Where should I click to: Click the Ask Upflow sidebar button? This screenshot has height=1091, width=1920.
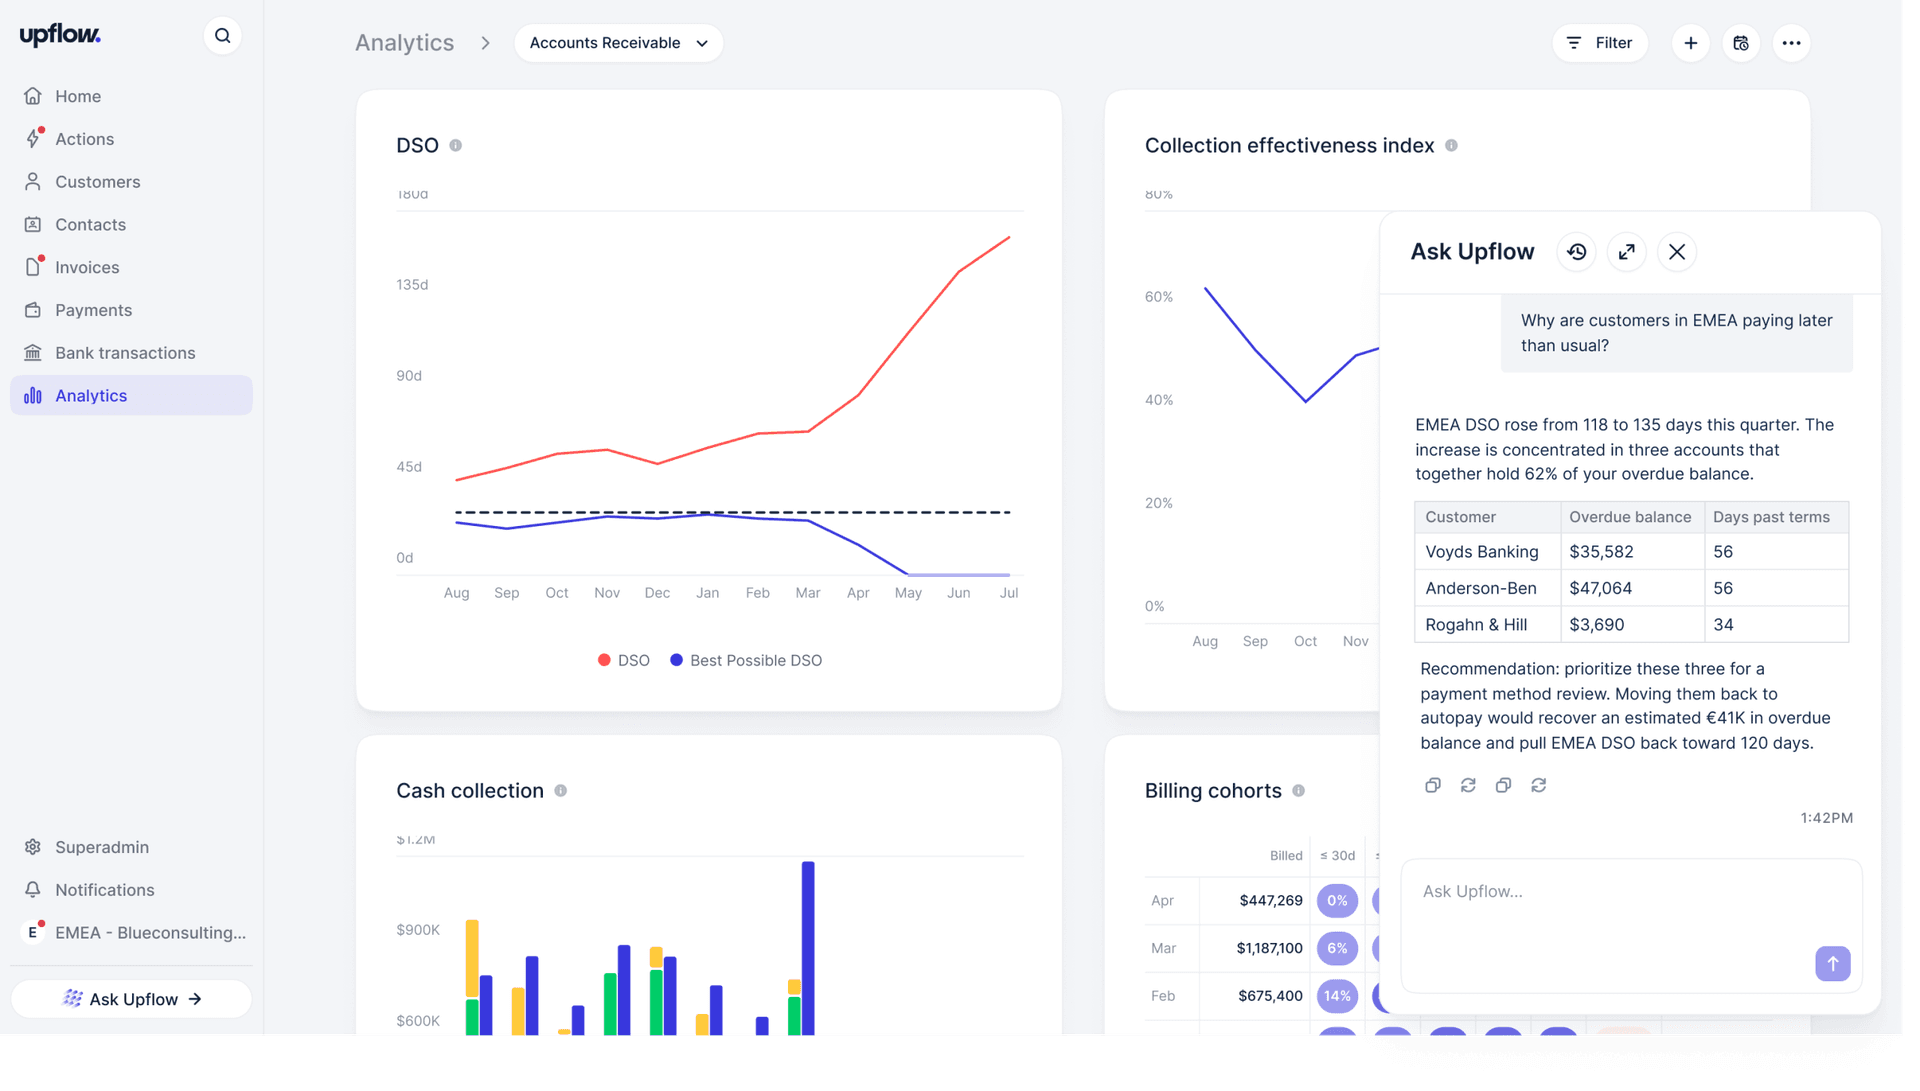point(131,999)
